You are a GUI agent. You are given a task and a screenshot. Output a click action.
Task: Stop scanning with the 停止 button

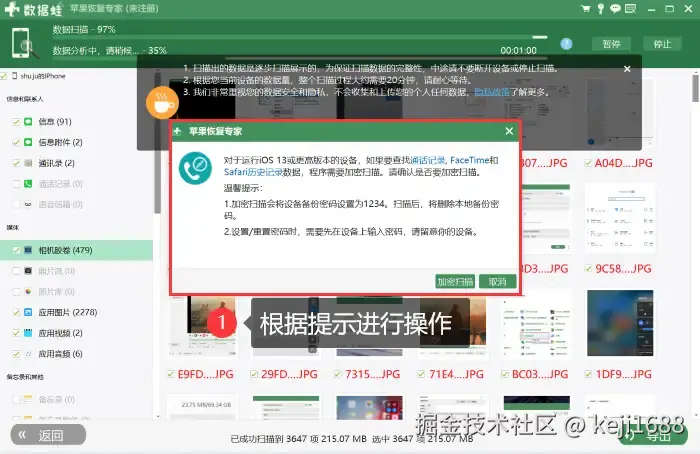tap(662, 44)
